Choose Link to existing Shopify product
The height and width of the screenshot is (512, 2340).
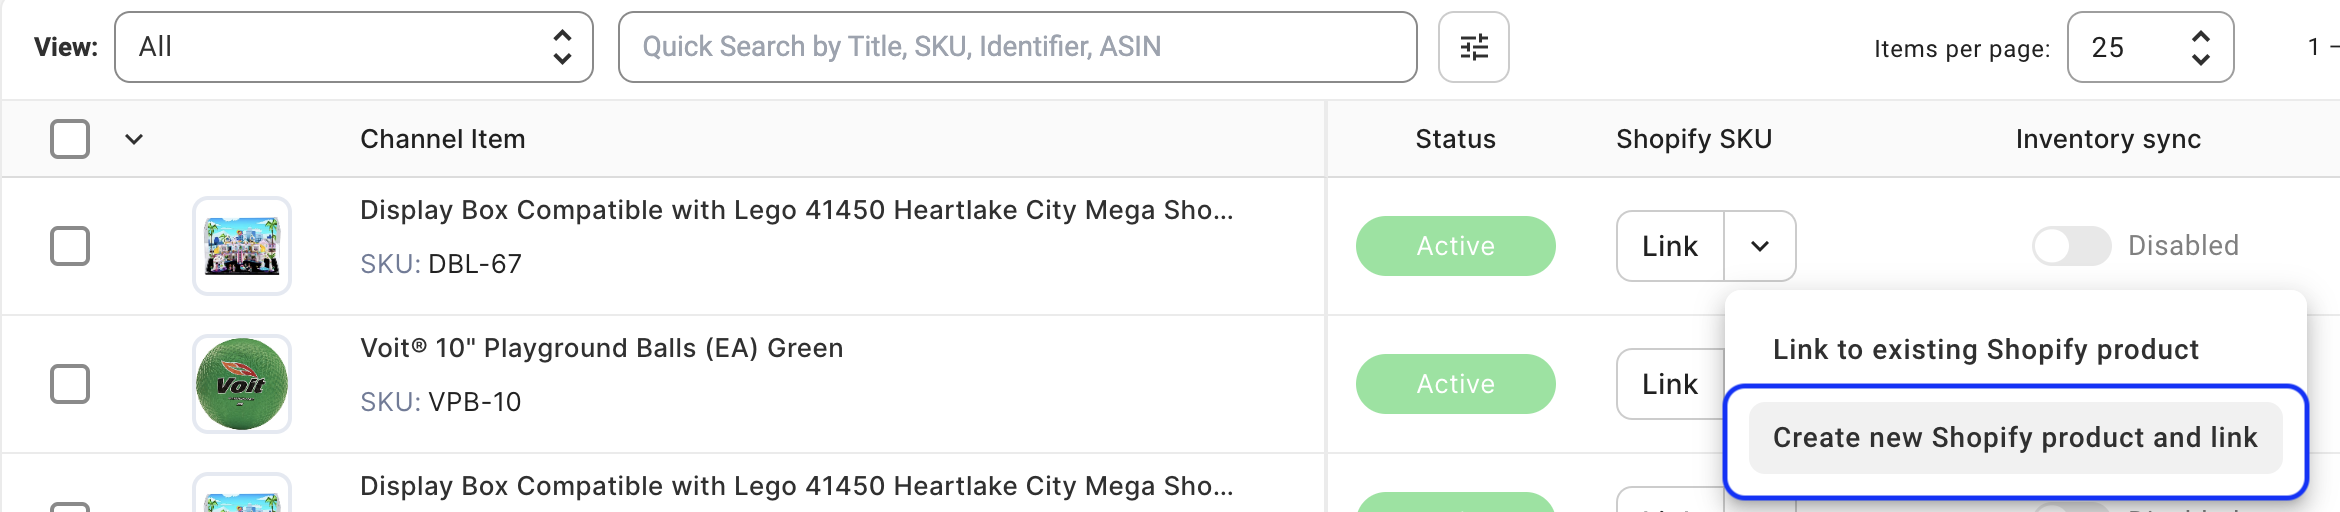[x=1985, y=350]
